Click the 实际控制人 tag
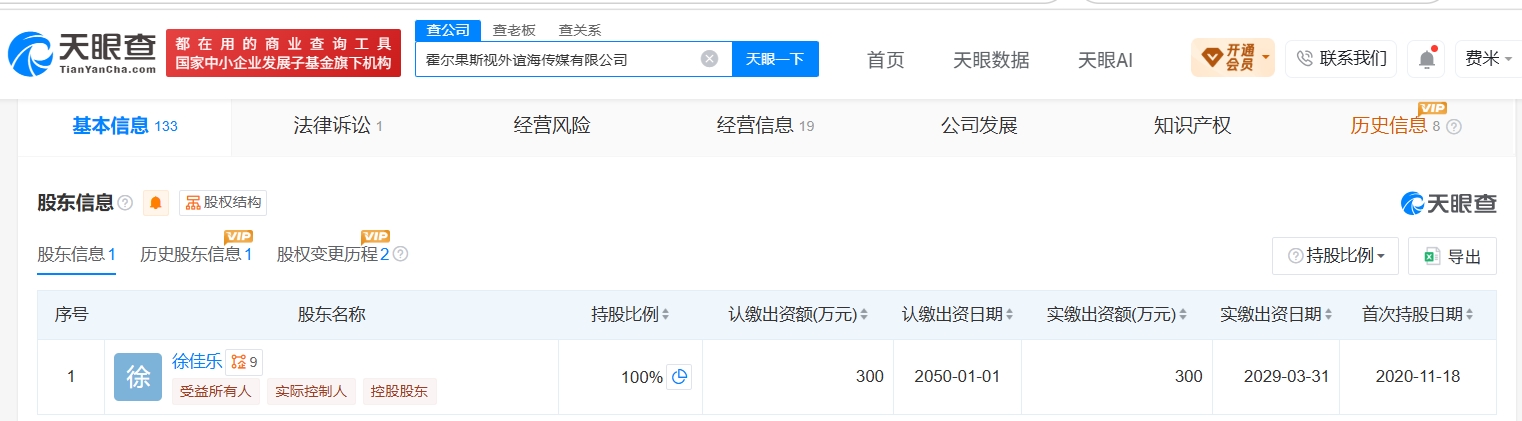 pos(311,391)
